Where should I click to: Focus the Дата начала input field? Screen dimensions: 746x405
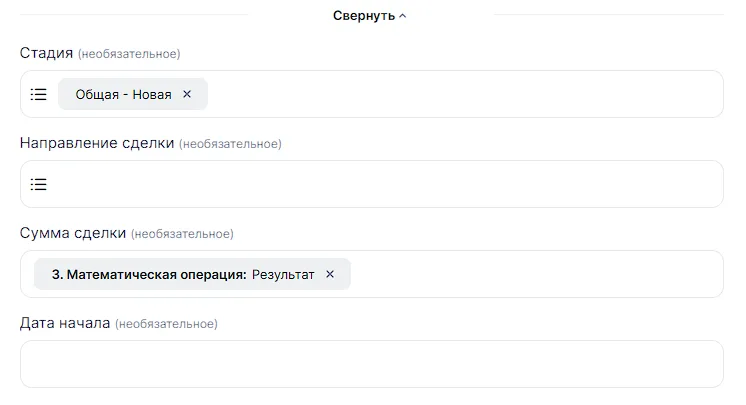click(x=371, y=364)
